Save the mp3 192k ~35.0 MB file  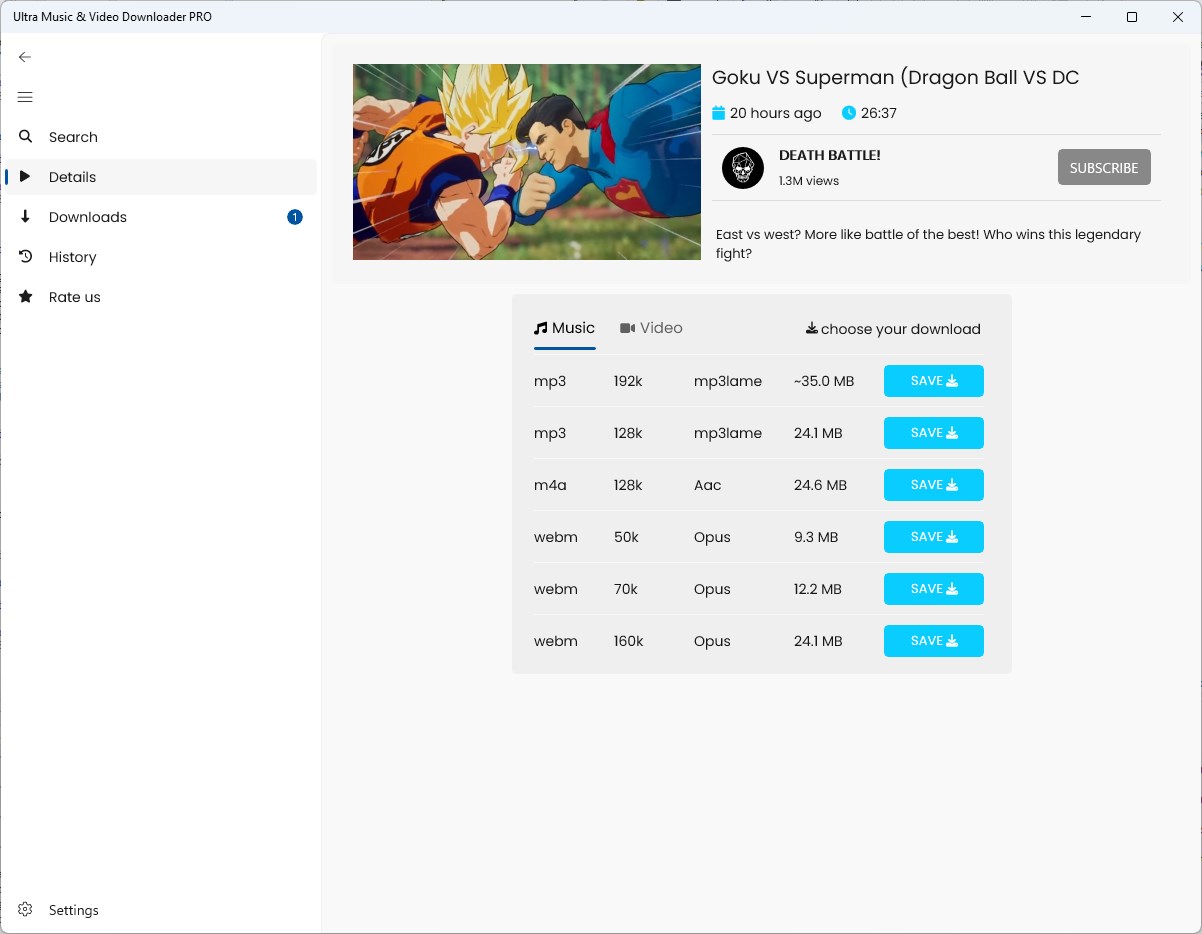coord(934,381)
